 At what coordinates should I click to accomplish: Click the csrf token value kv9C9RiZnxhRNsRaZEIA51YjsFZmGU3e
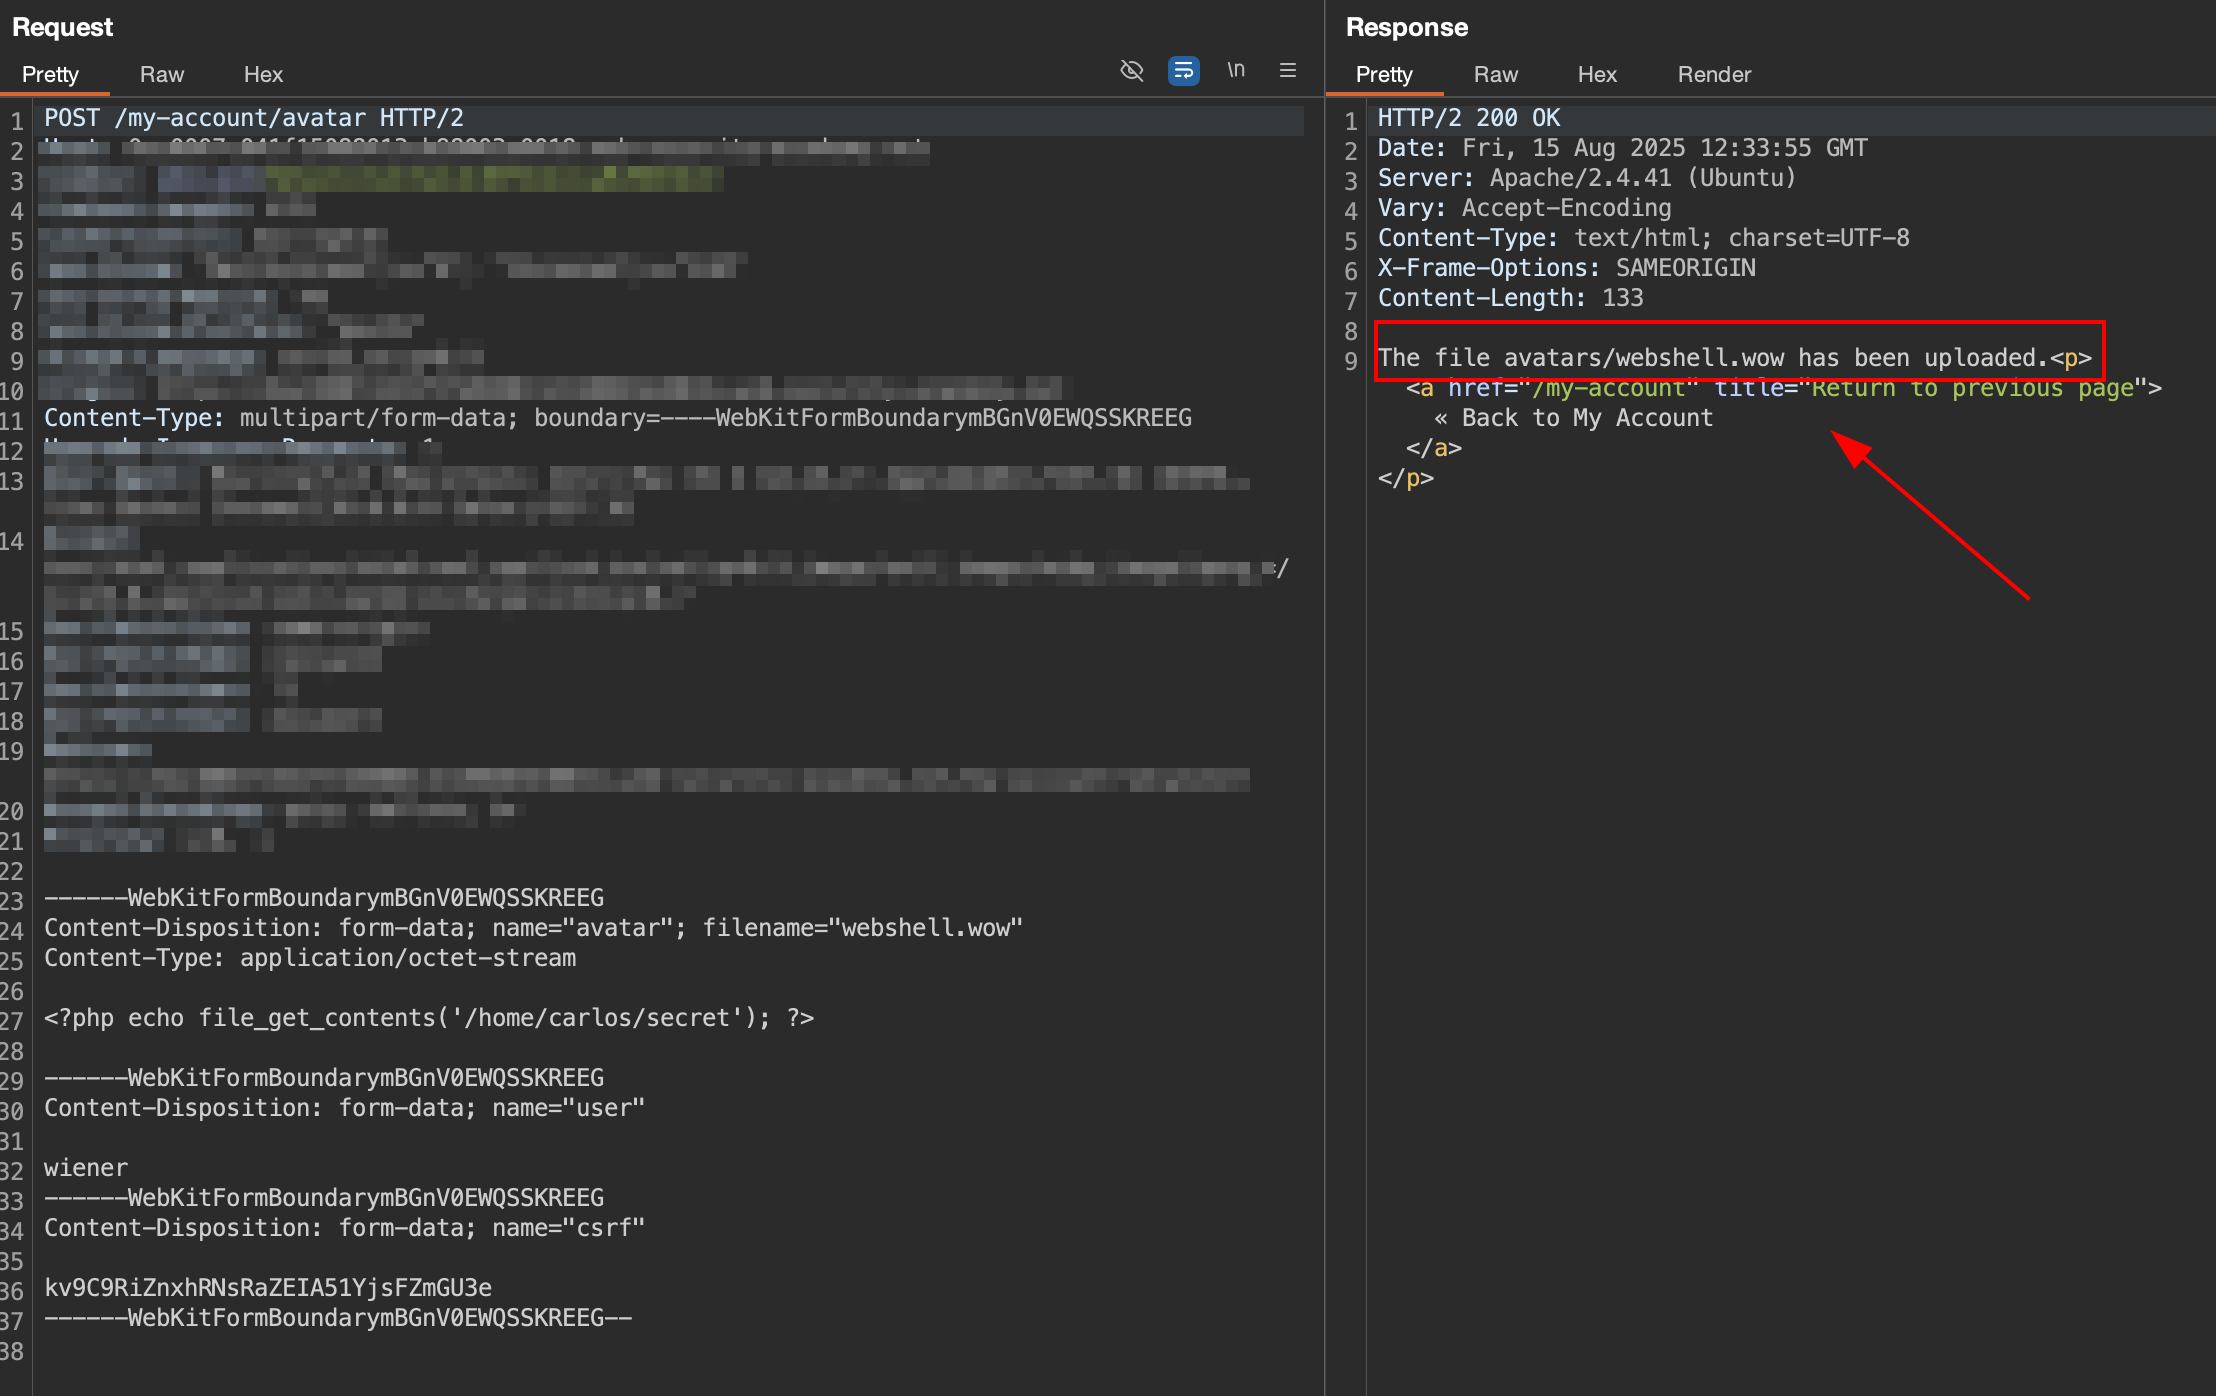268,1288
